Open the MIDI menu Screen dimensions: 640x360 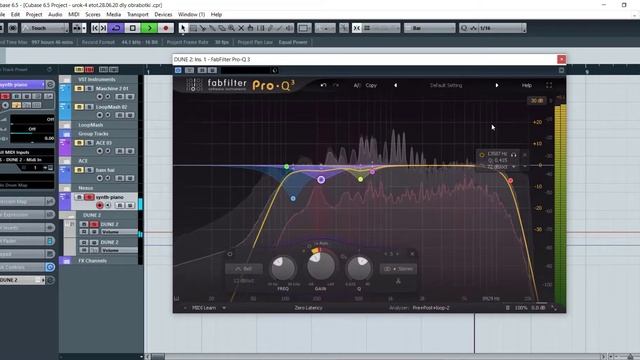74,14
